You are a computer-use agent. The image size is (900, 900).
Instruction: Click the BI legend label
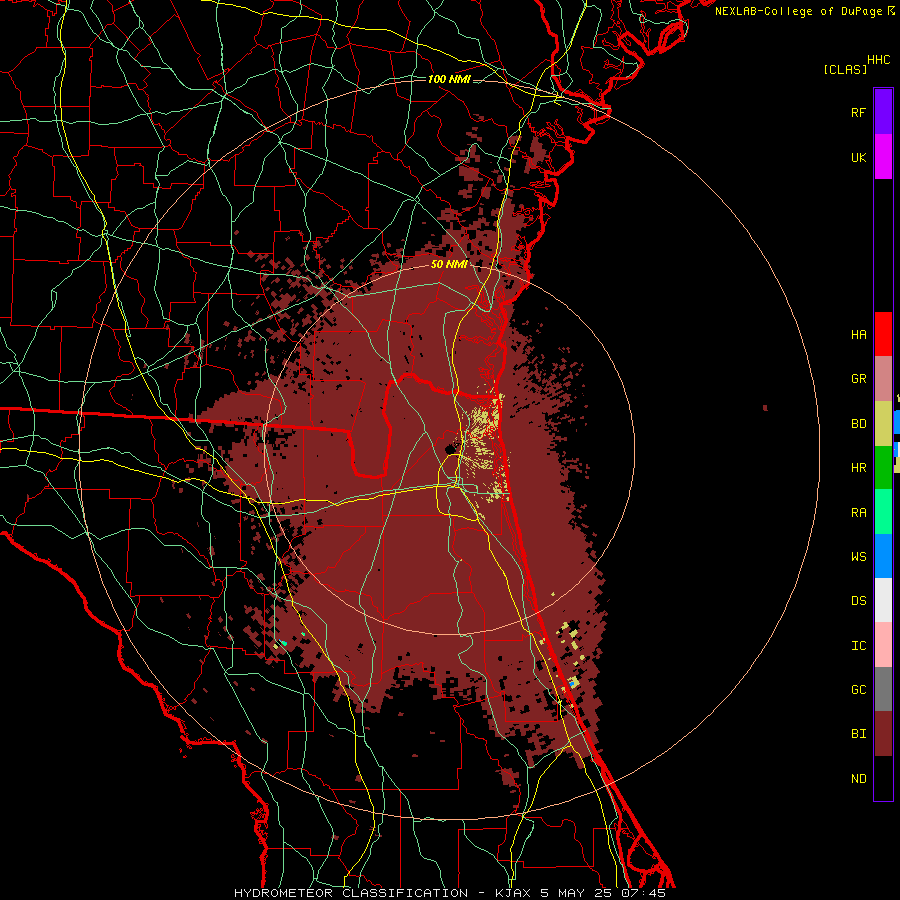(858, 734)
